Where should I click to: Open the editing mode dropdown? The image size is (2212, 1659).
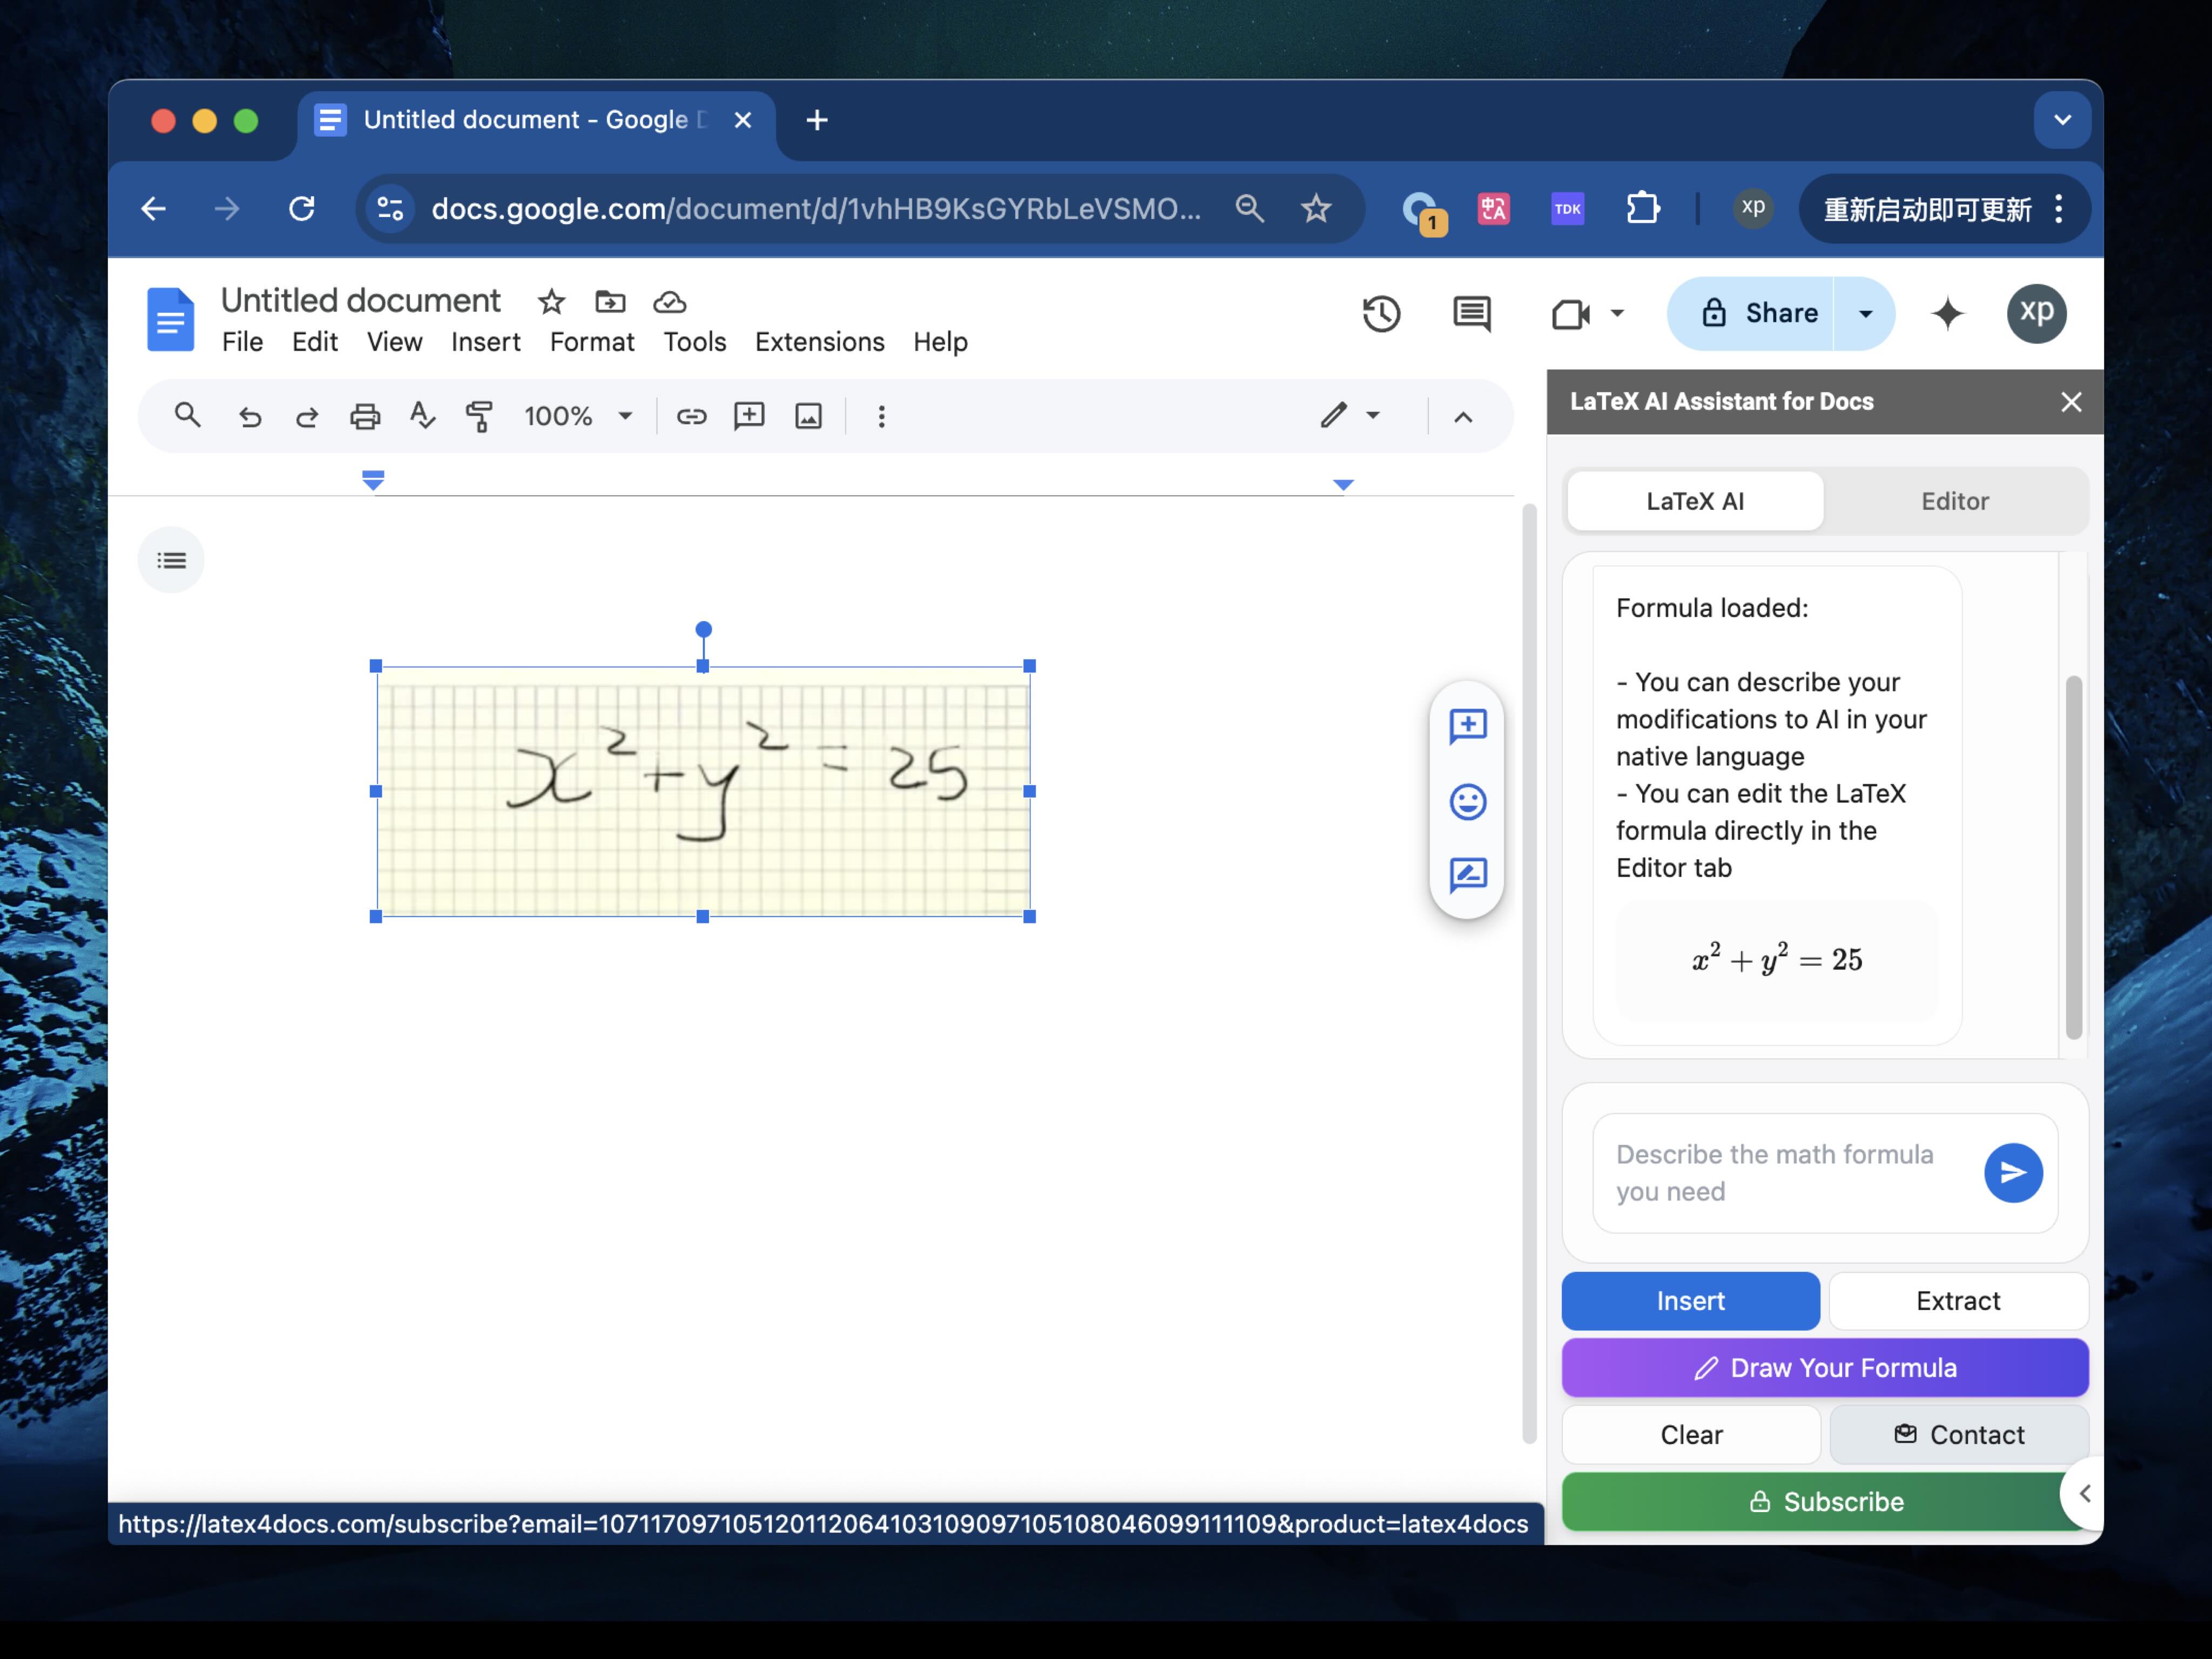pos(1373,415)
